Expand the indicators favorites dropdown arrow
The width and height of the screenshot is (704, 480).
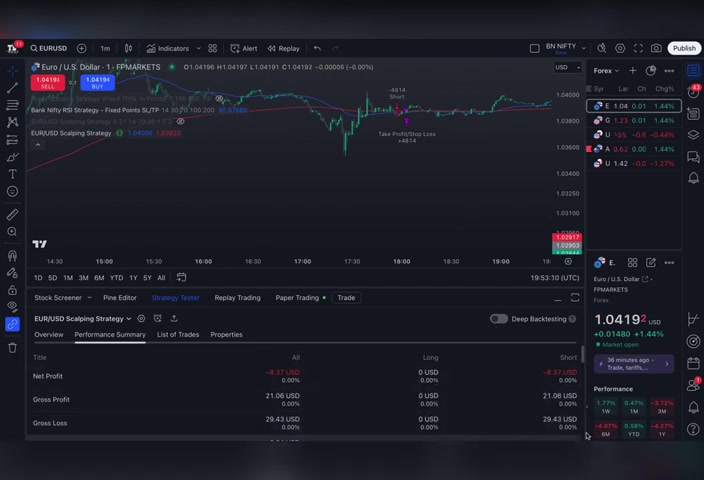pyautogui.click(x=198, y=48)
